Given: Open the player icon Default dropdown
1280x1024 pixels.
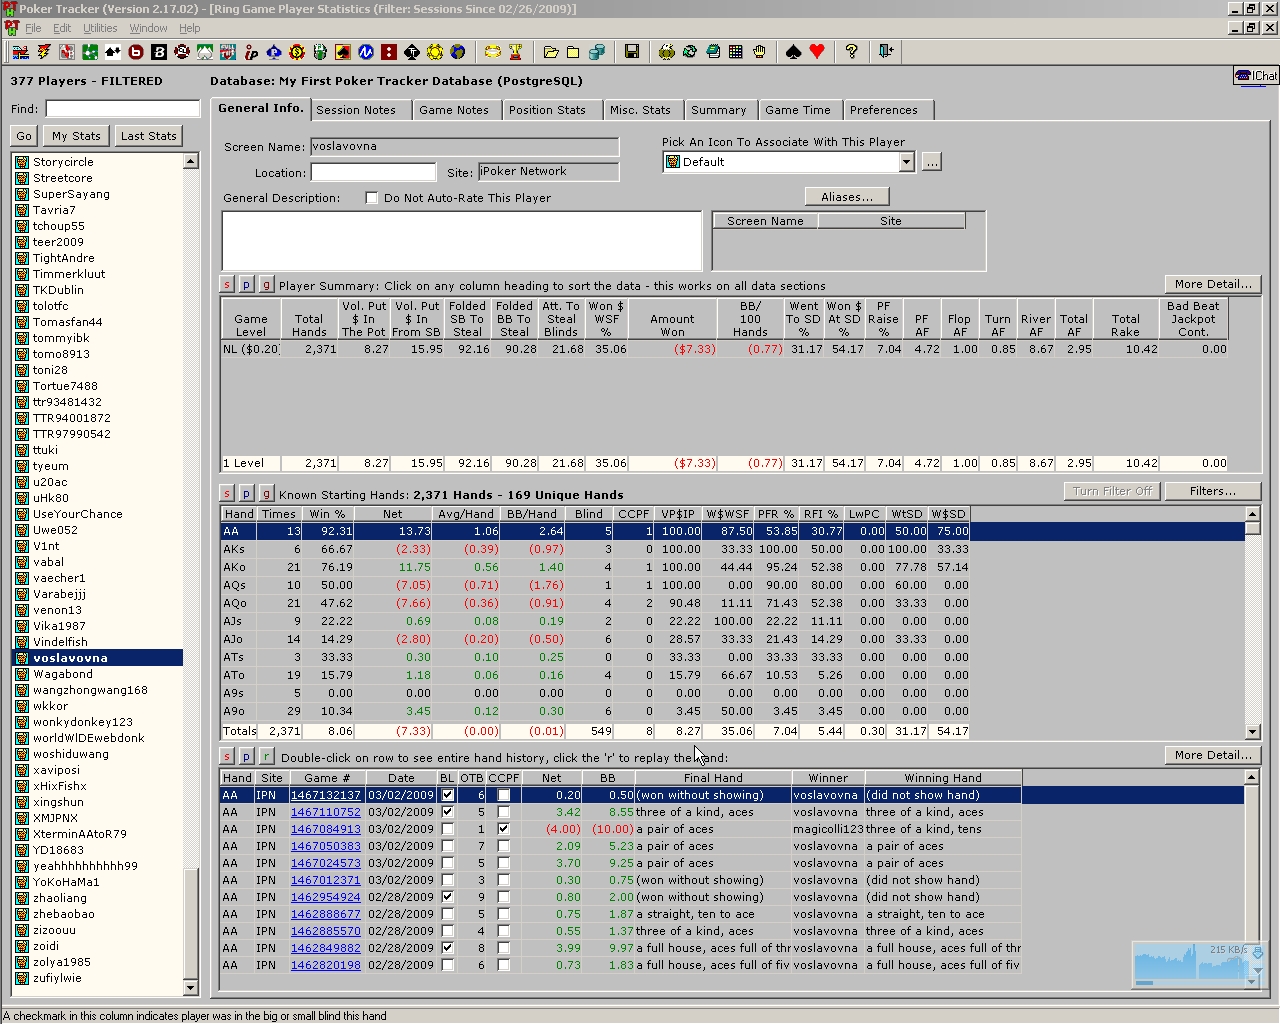Looking at the screenshot, I should point(906,162).
